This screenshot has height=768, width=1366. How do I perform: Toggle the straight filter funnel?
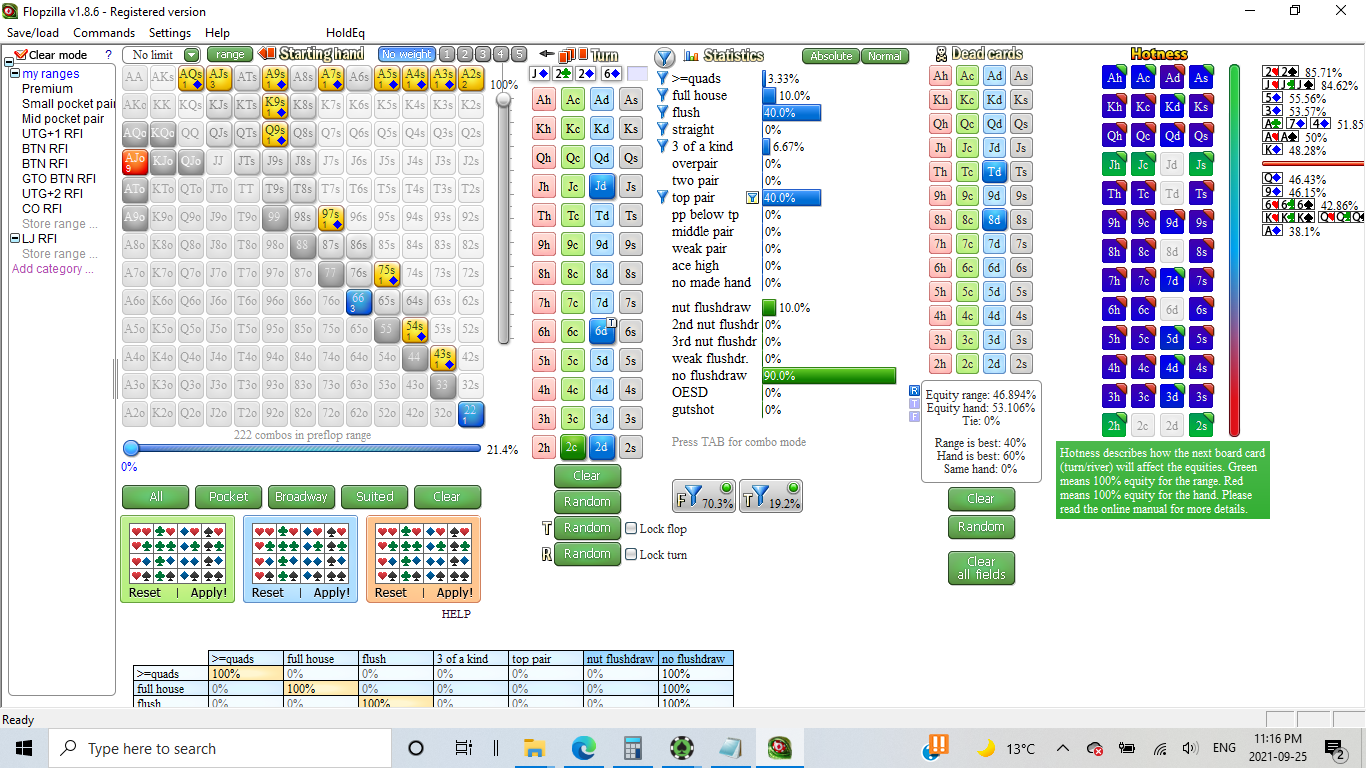pos(662,129)
